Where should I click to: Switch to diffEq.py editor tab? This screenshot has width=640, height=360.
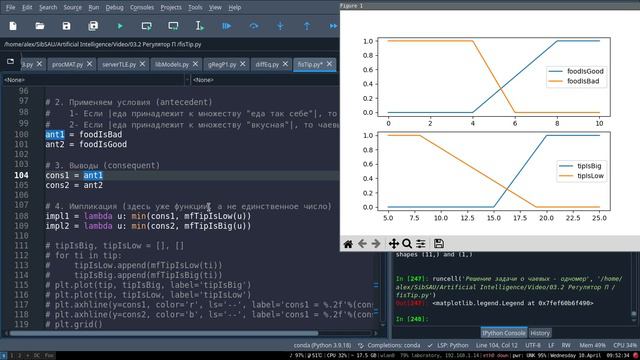coord(267,64)
